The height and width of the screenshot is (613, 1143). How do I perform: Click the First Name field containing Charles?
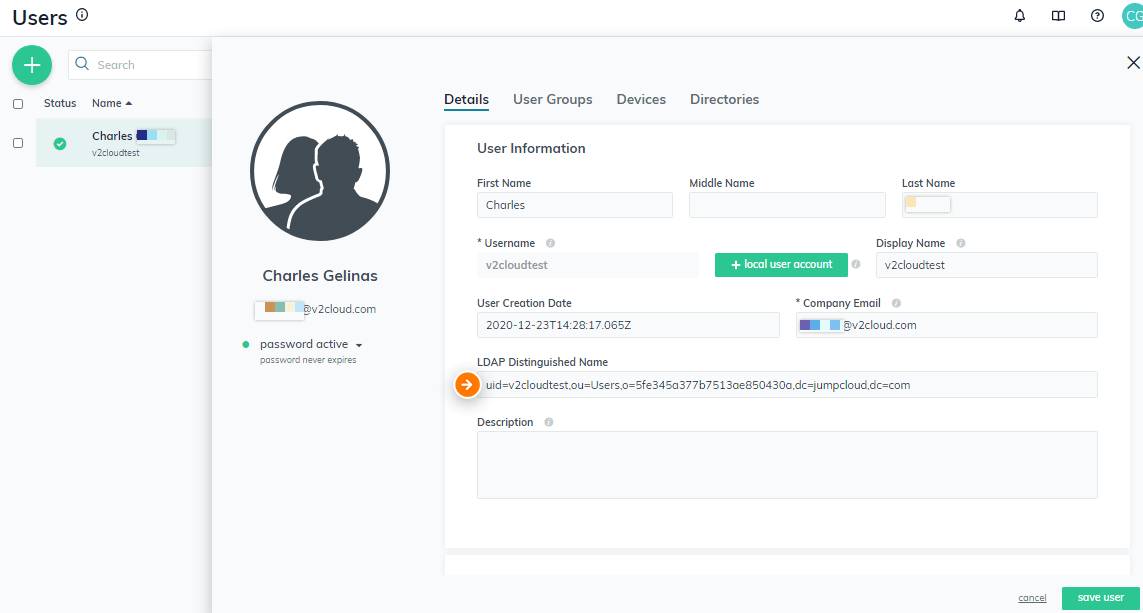(x=574, y=205)
